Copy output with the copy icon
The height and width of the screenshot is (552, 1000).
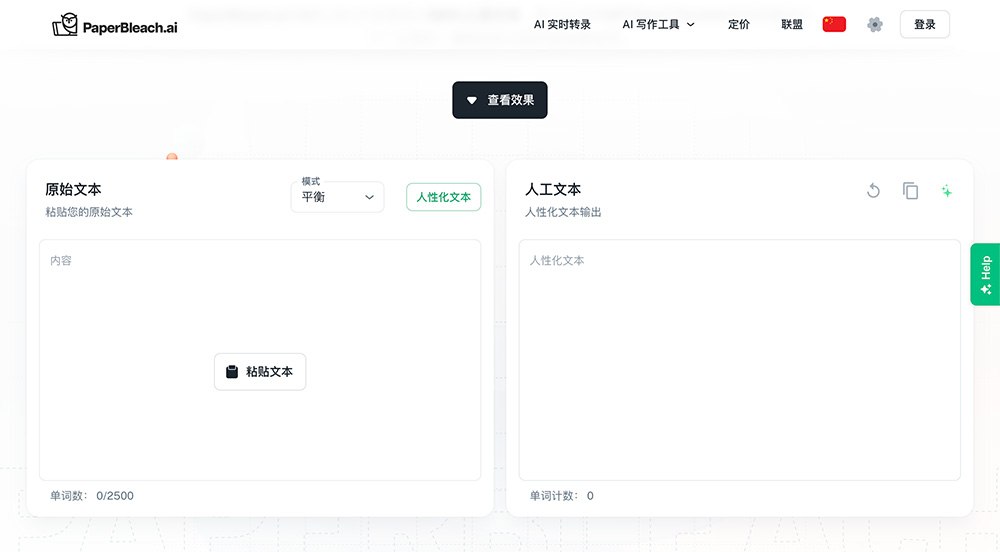[x=910, y=191]
